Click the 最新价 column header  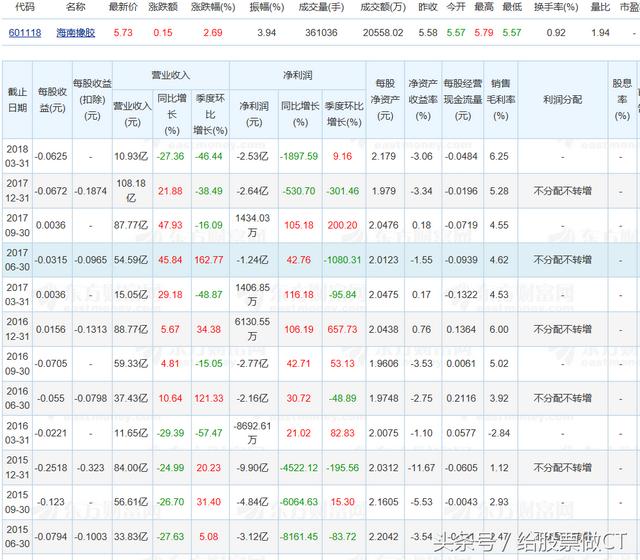123,7
